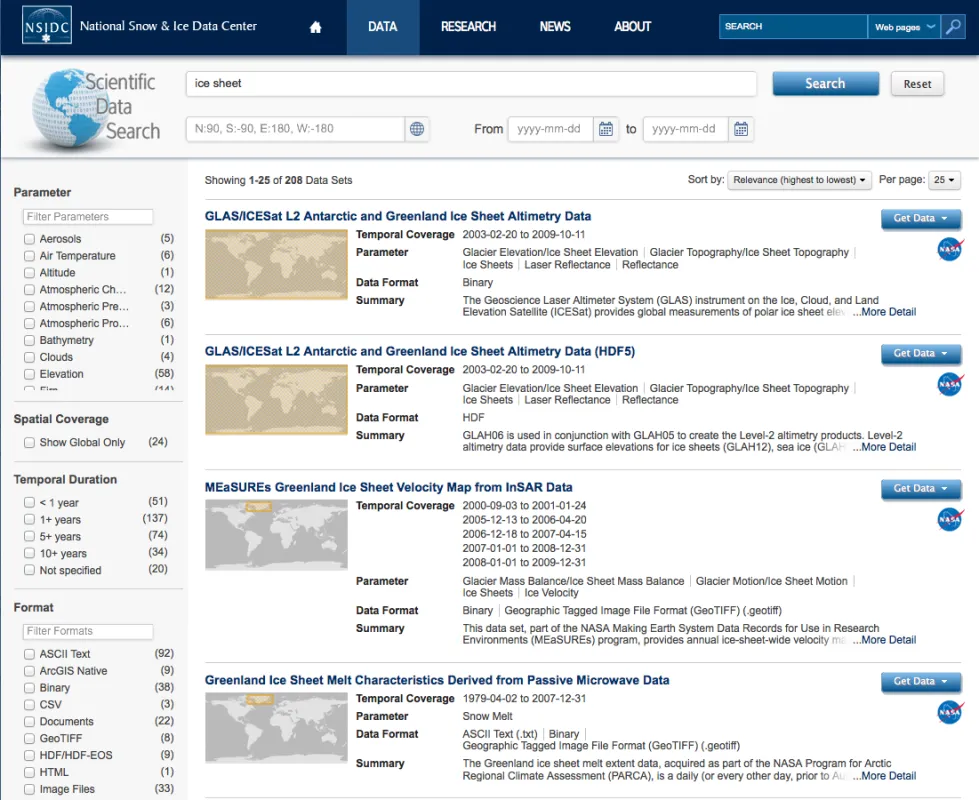This screenshot has width=979, height=800.
Task: Open the to date calendar picker
Action: pos(741,129)
